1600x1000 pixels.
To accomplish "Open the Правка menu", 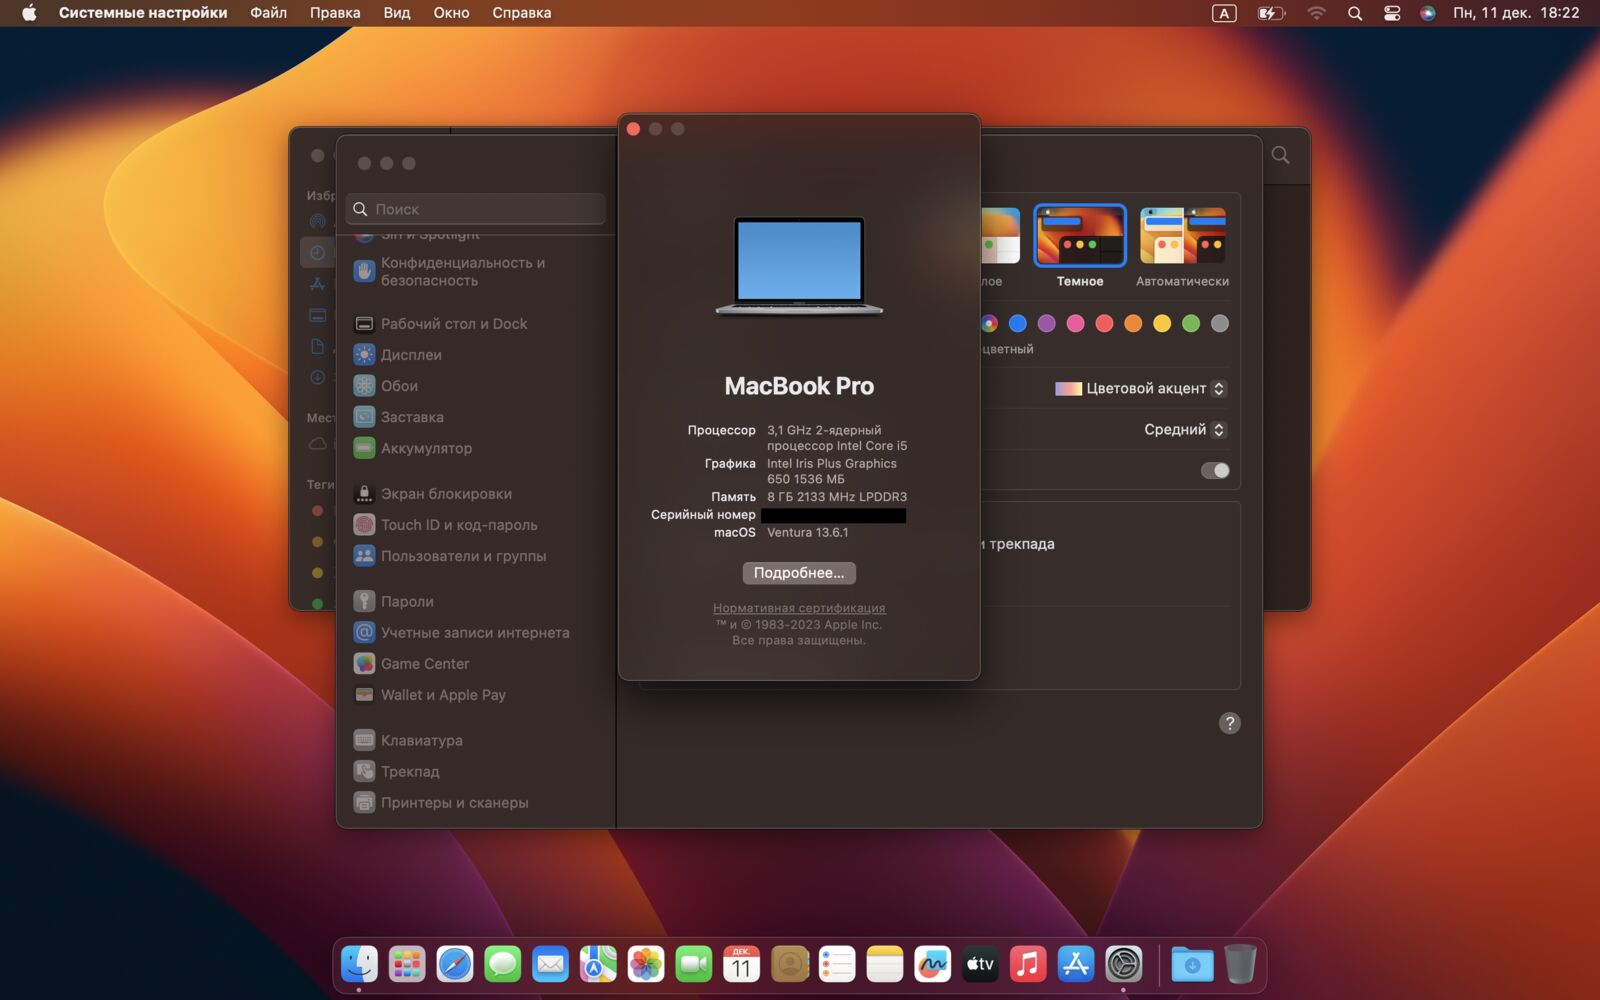I will (x=334, y=13).
